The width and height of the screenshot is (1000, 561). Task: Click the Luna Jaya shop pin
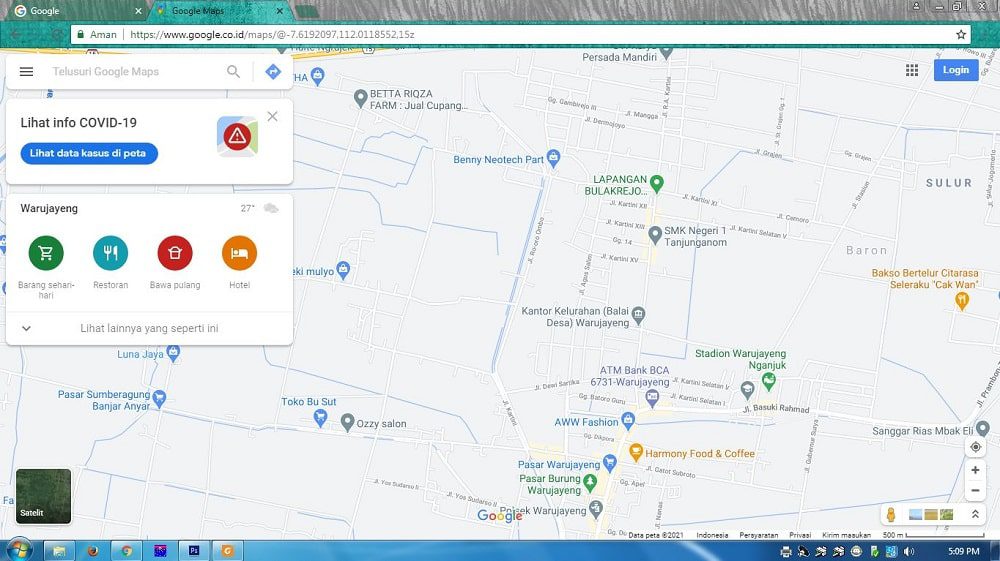[x=173, y=353]
